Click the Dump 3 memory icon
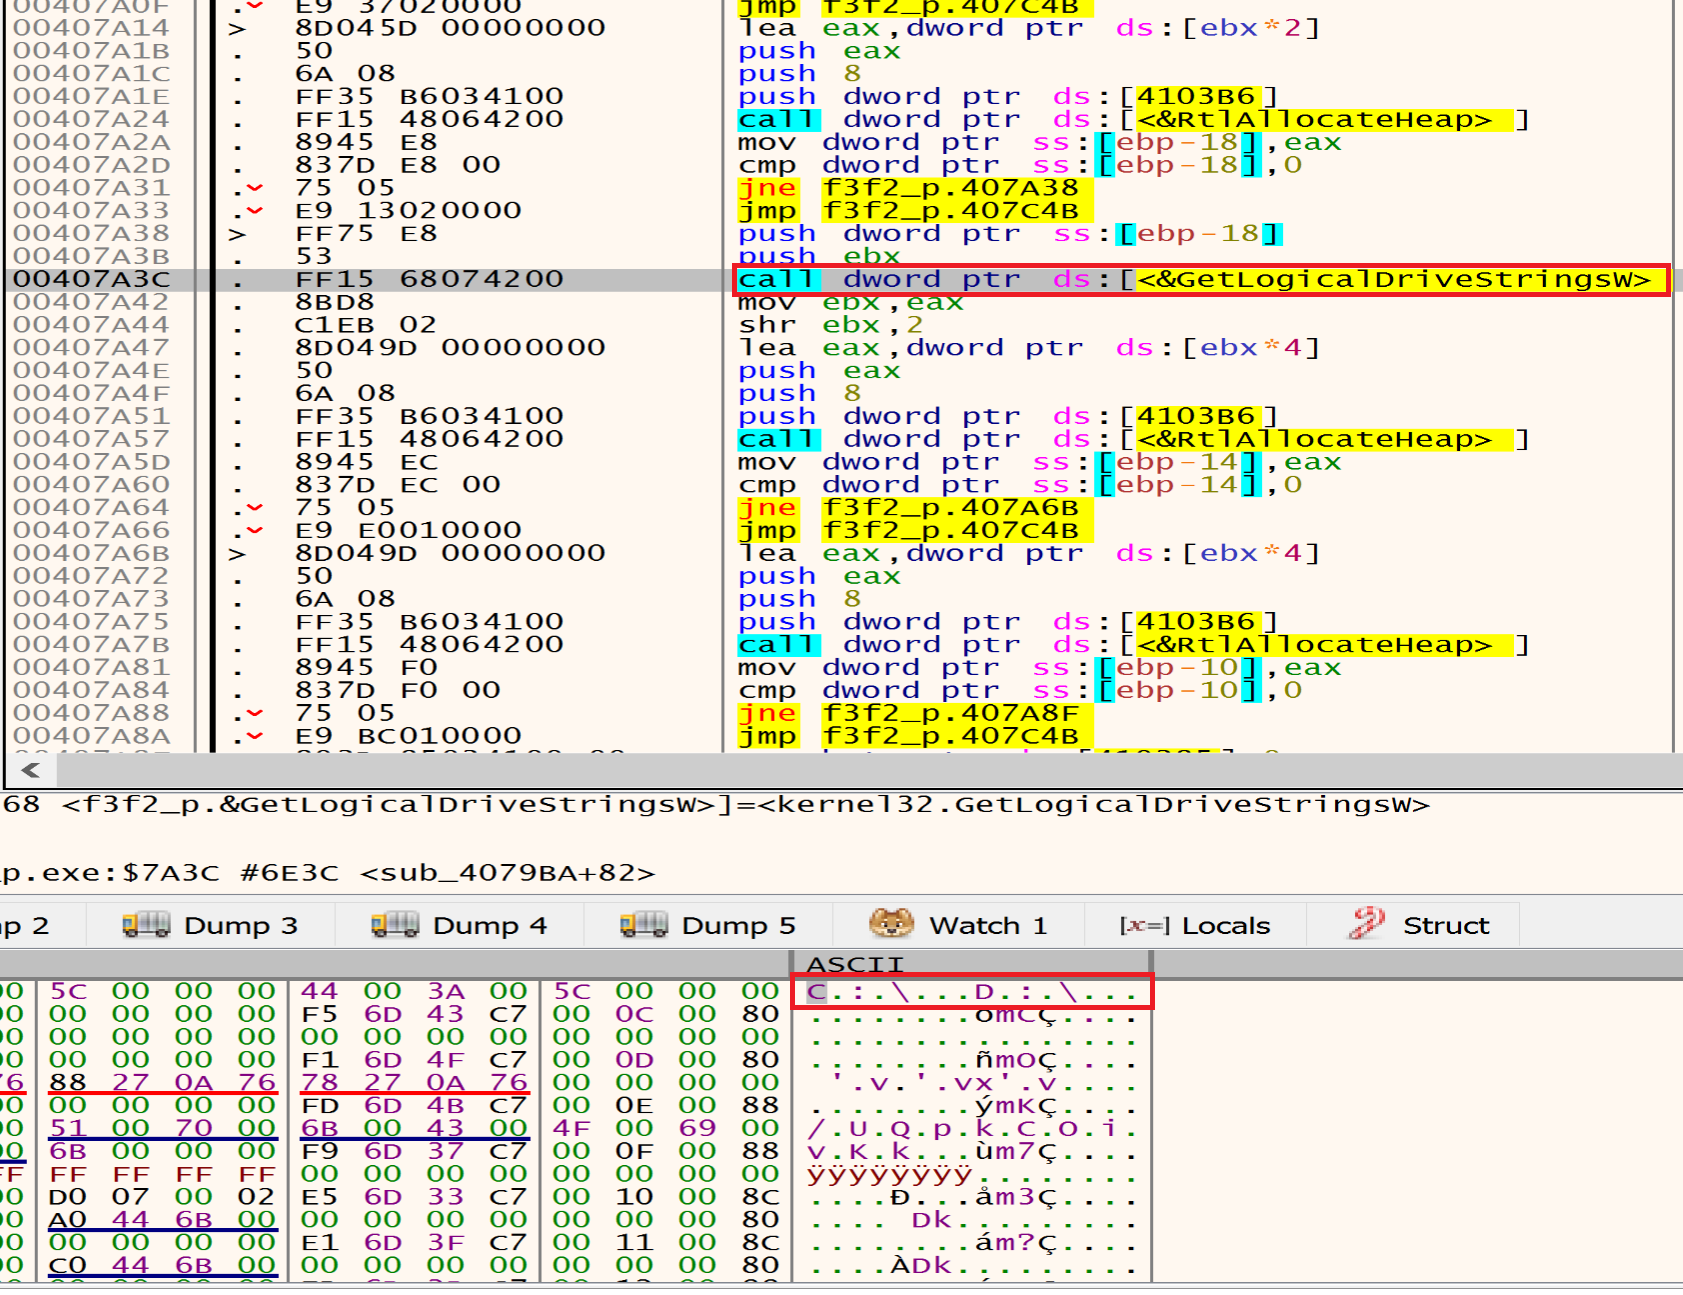This screenshot has height=1295, width=1683. [x=145, y=925]
